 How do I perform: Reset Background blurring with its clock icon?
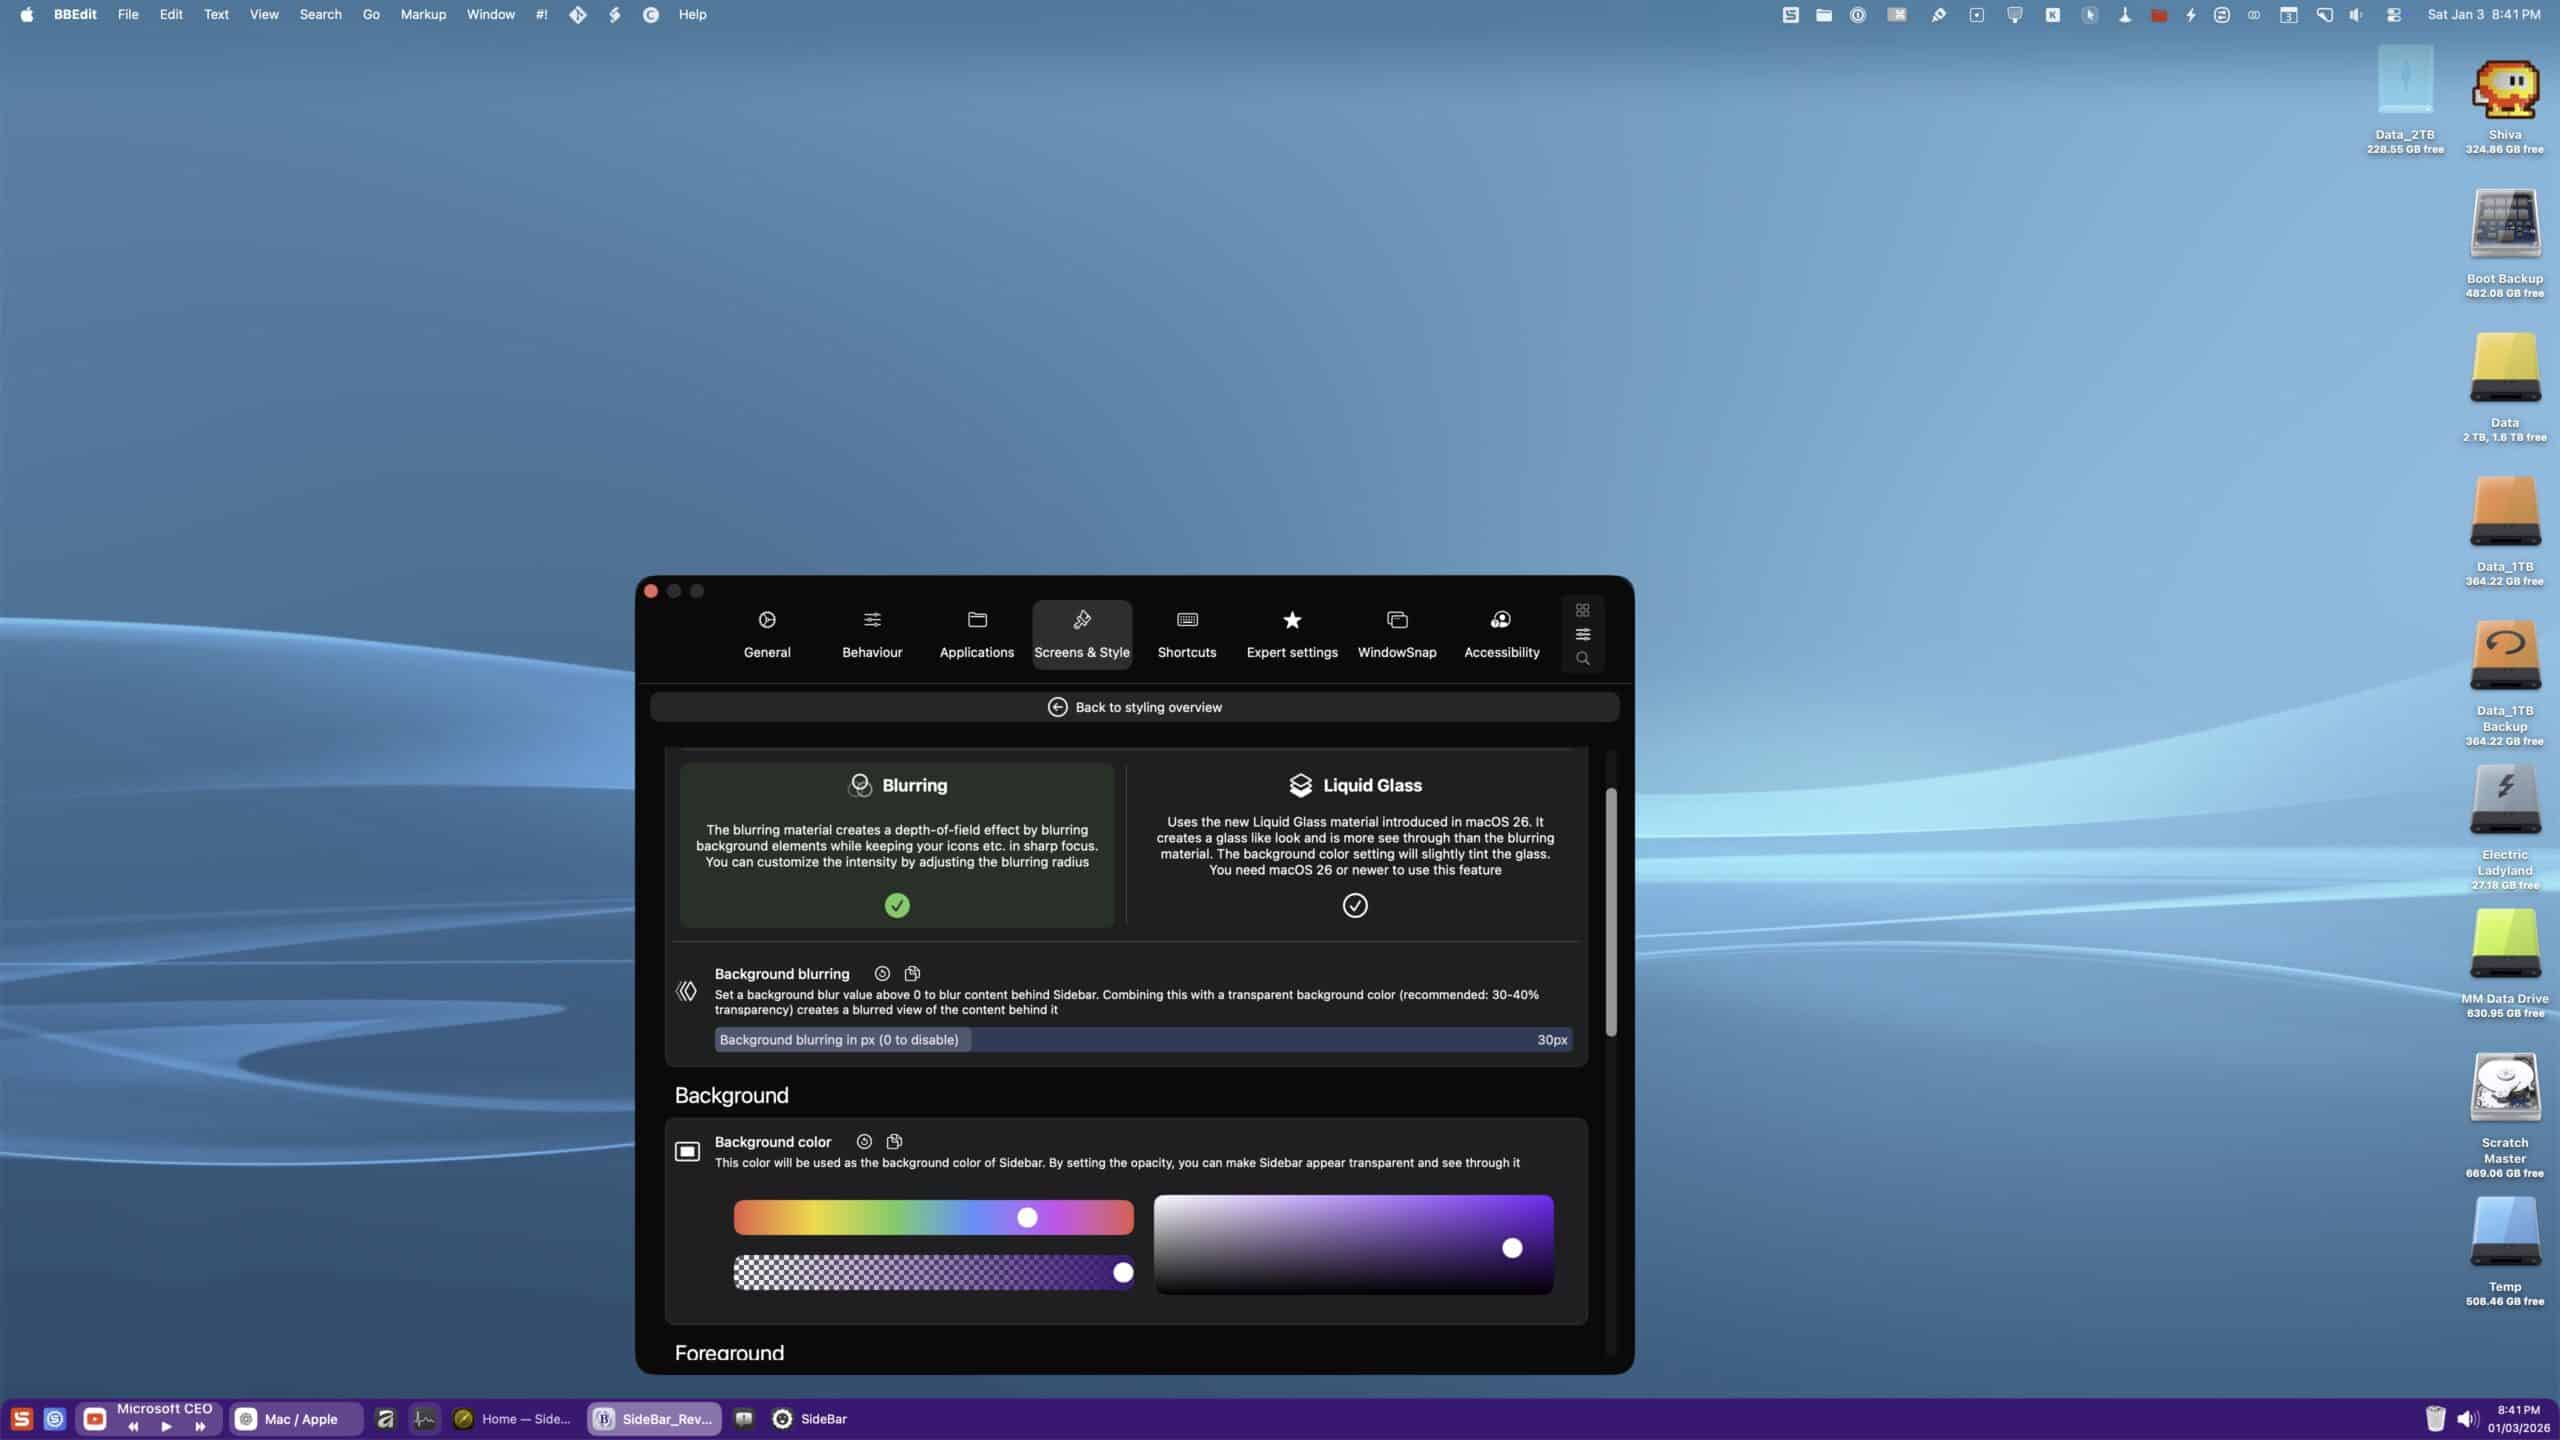882,973
